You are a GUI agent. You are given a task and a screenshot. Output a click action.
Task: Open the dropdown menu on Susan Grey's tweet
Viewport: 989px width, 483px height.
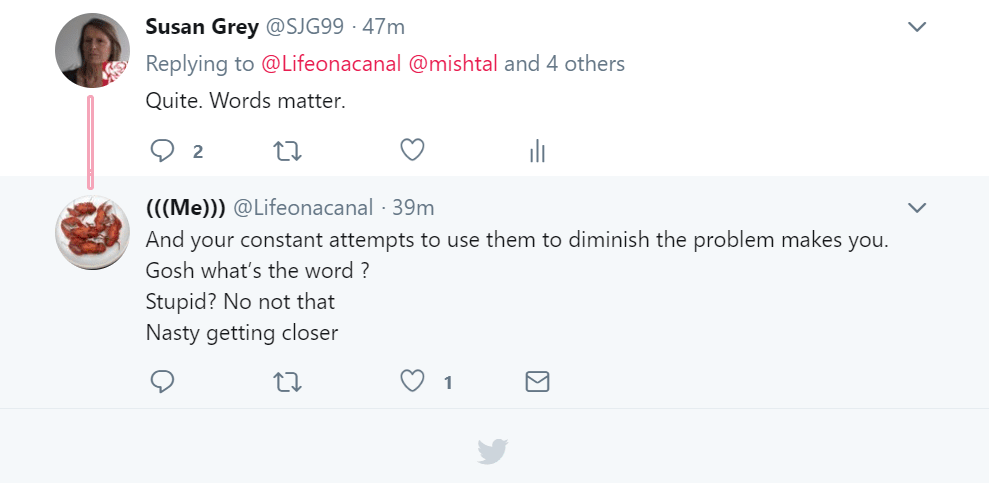coord(916,27)
